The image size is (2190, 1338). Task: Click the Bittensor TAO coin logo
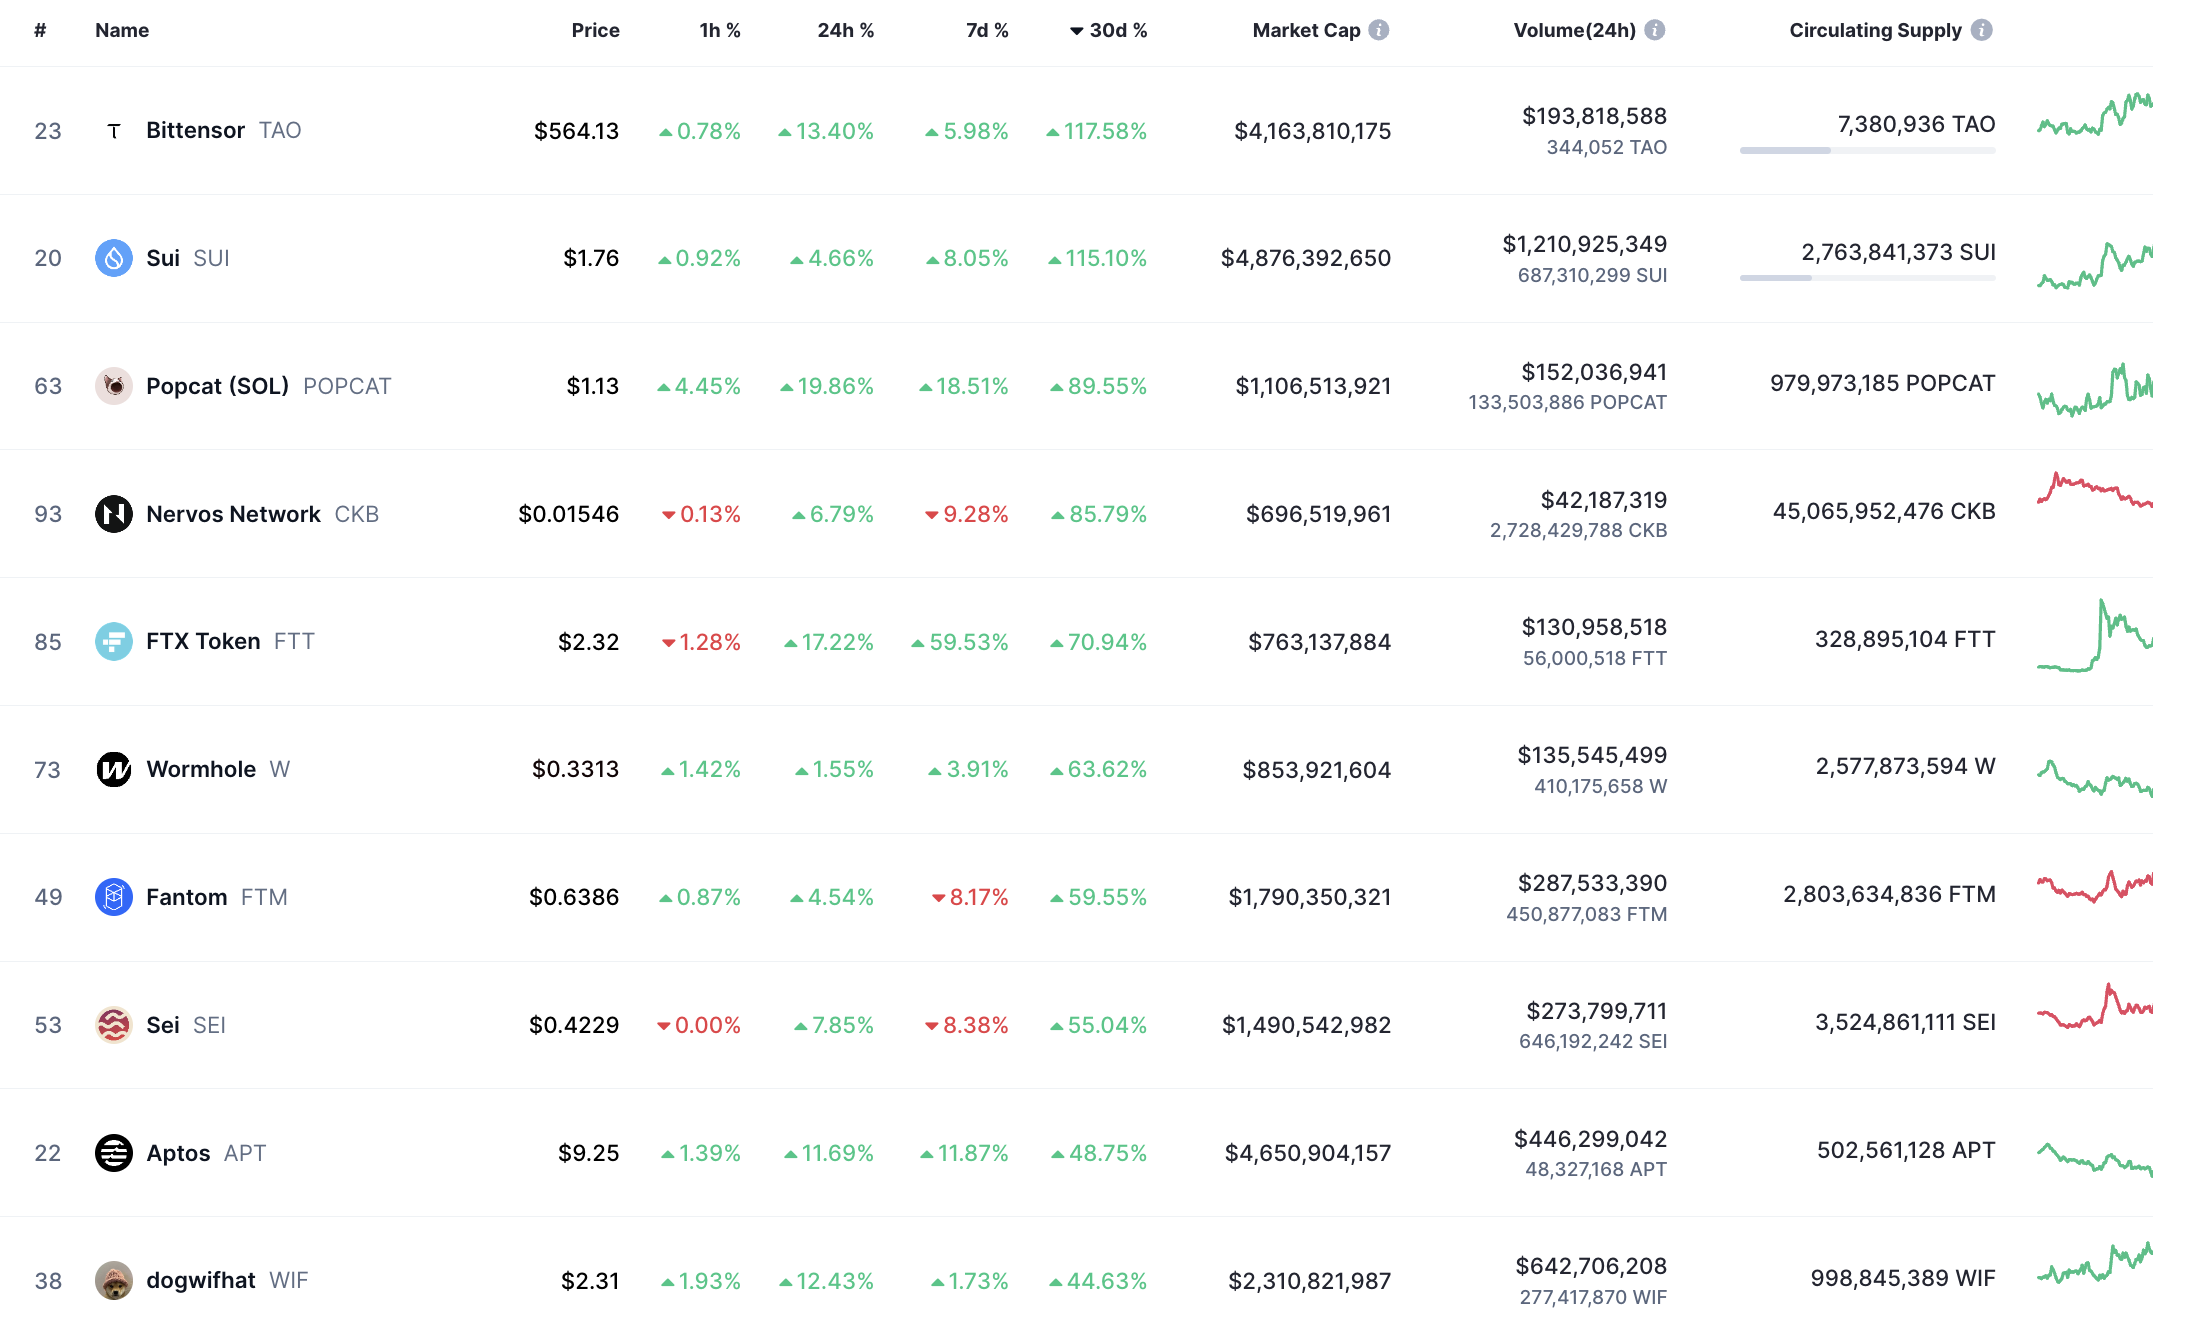click(114, 131)
